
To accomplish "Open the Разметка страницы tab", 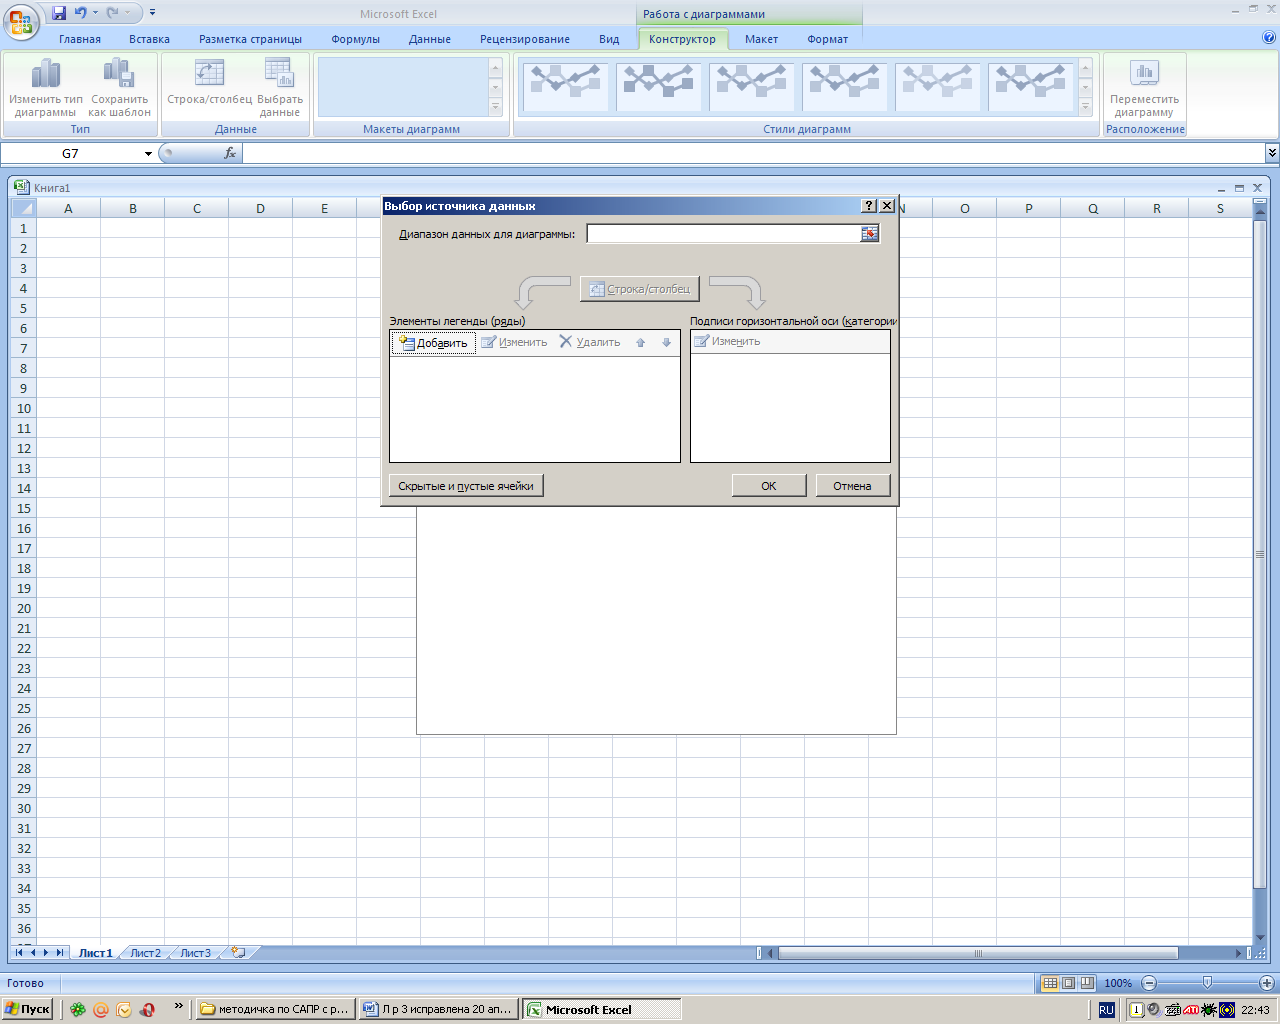I will point(250,39).
